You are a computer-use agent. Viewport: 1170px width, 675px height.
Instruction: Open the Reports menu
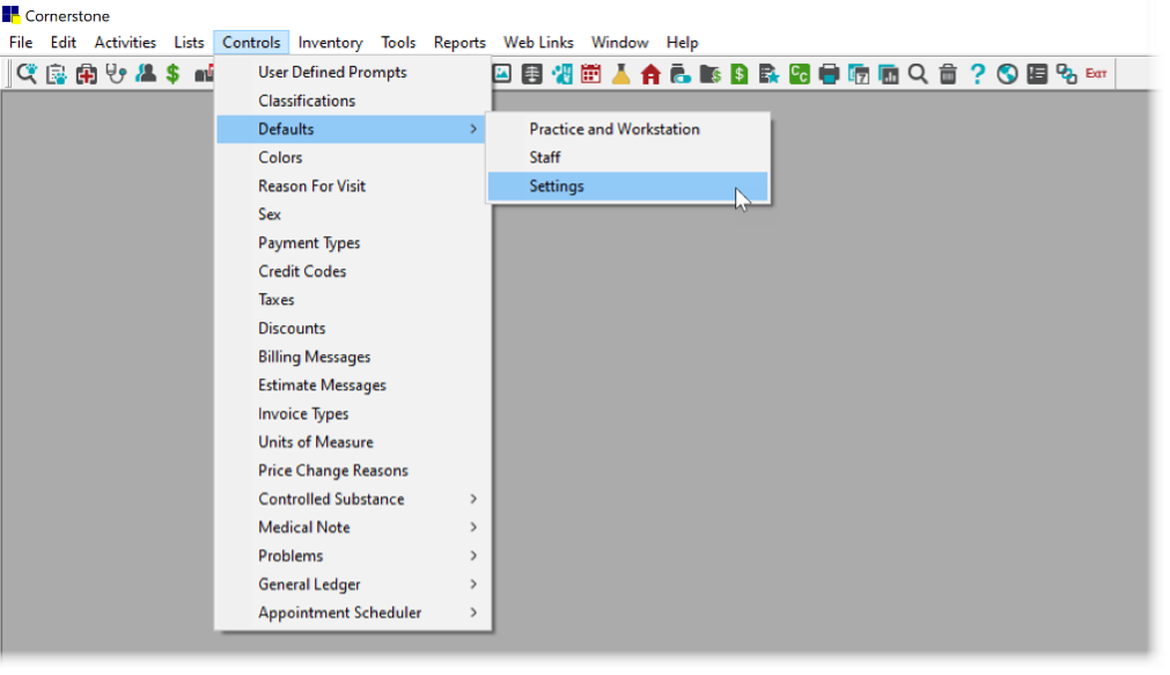pos(460,43)
